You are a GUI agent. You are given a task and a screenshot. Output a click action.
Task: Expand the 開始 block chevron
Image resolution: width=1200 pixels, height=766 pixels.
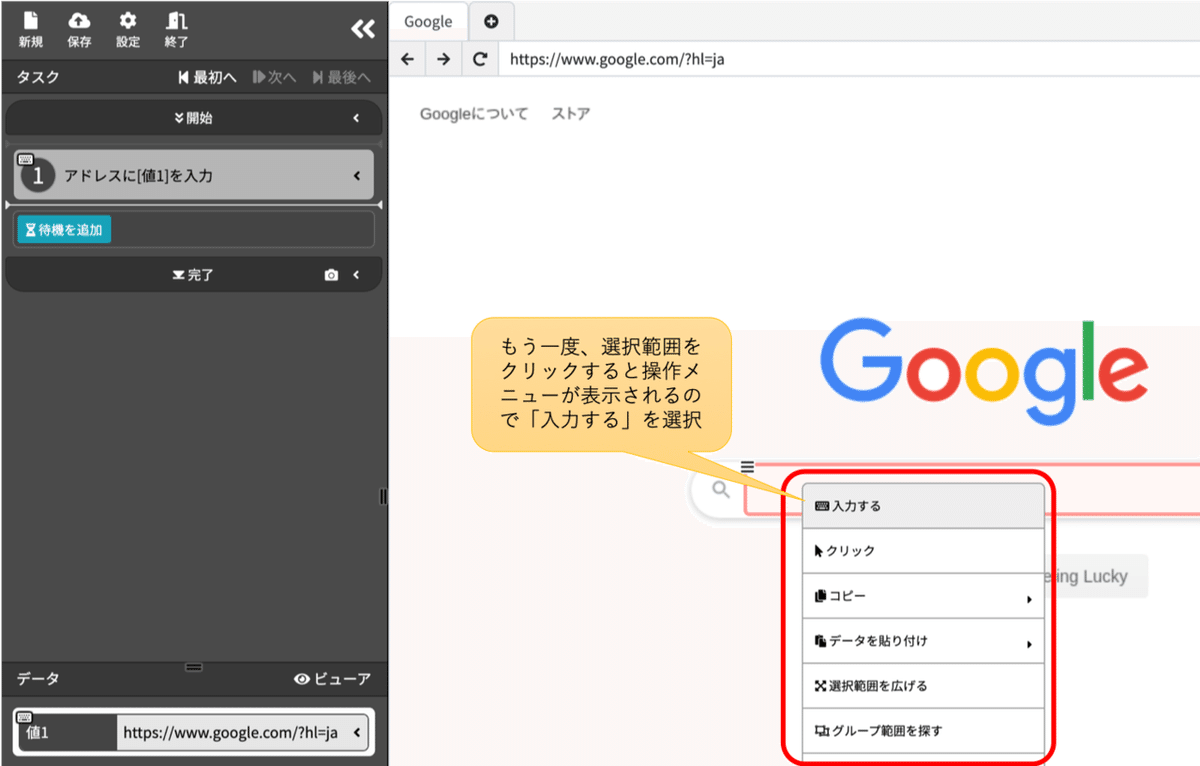(357, 118)
